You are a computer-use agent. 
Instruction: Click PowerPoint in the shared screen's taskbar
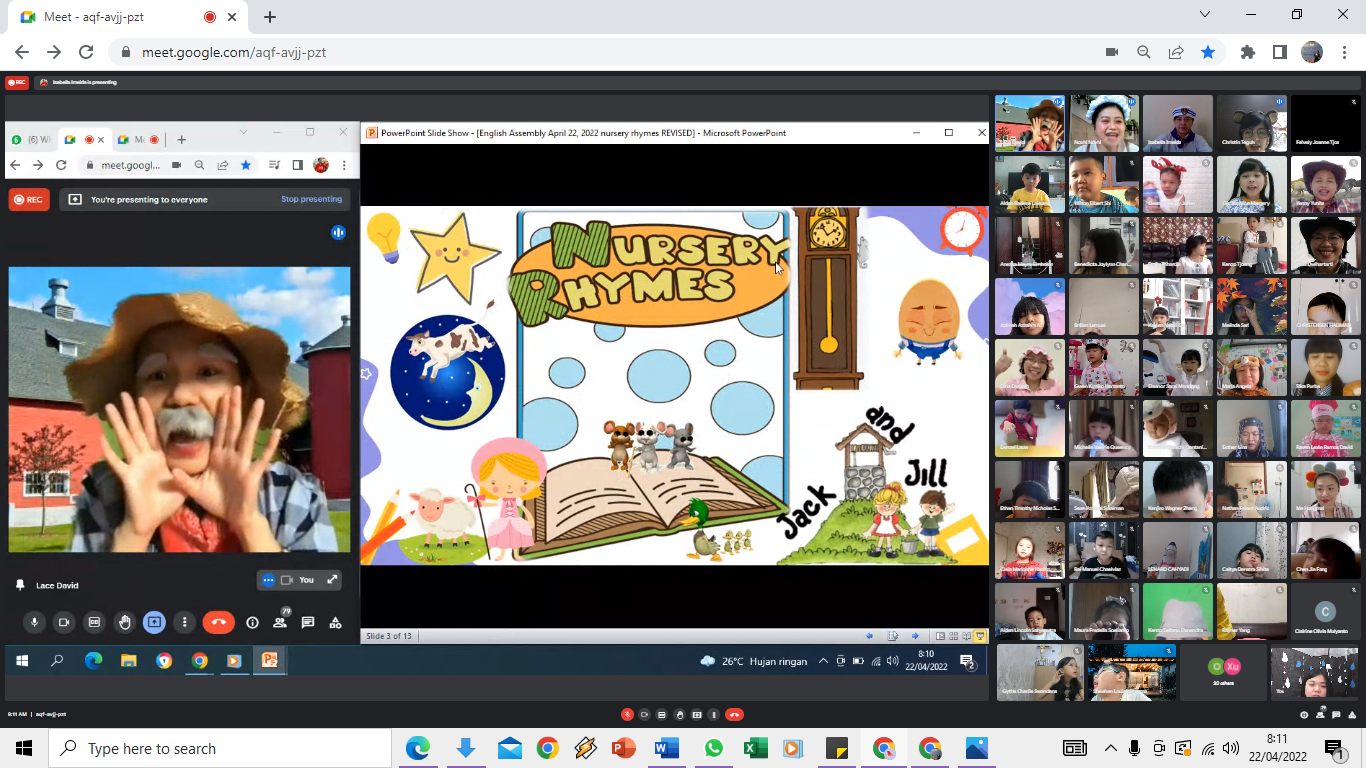point(269,660)
